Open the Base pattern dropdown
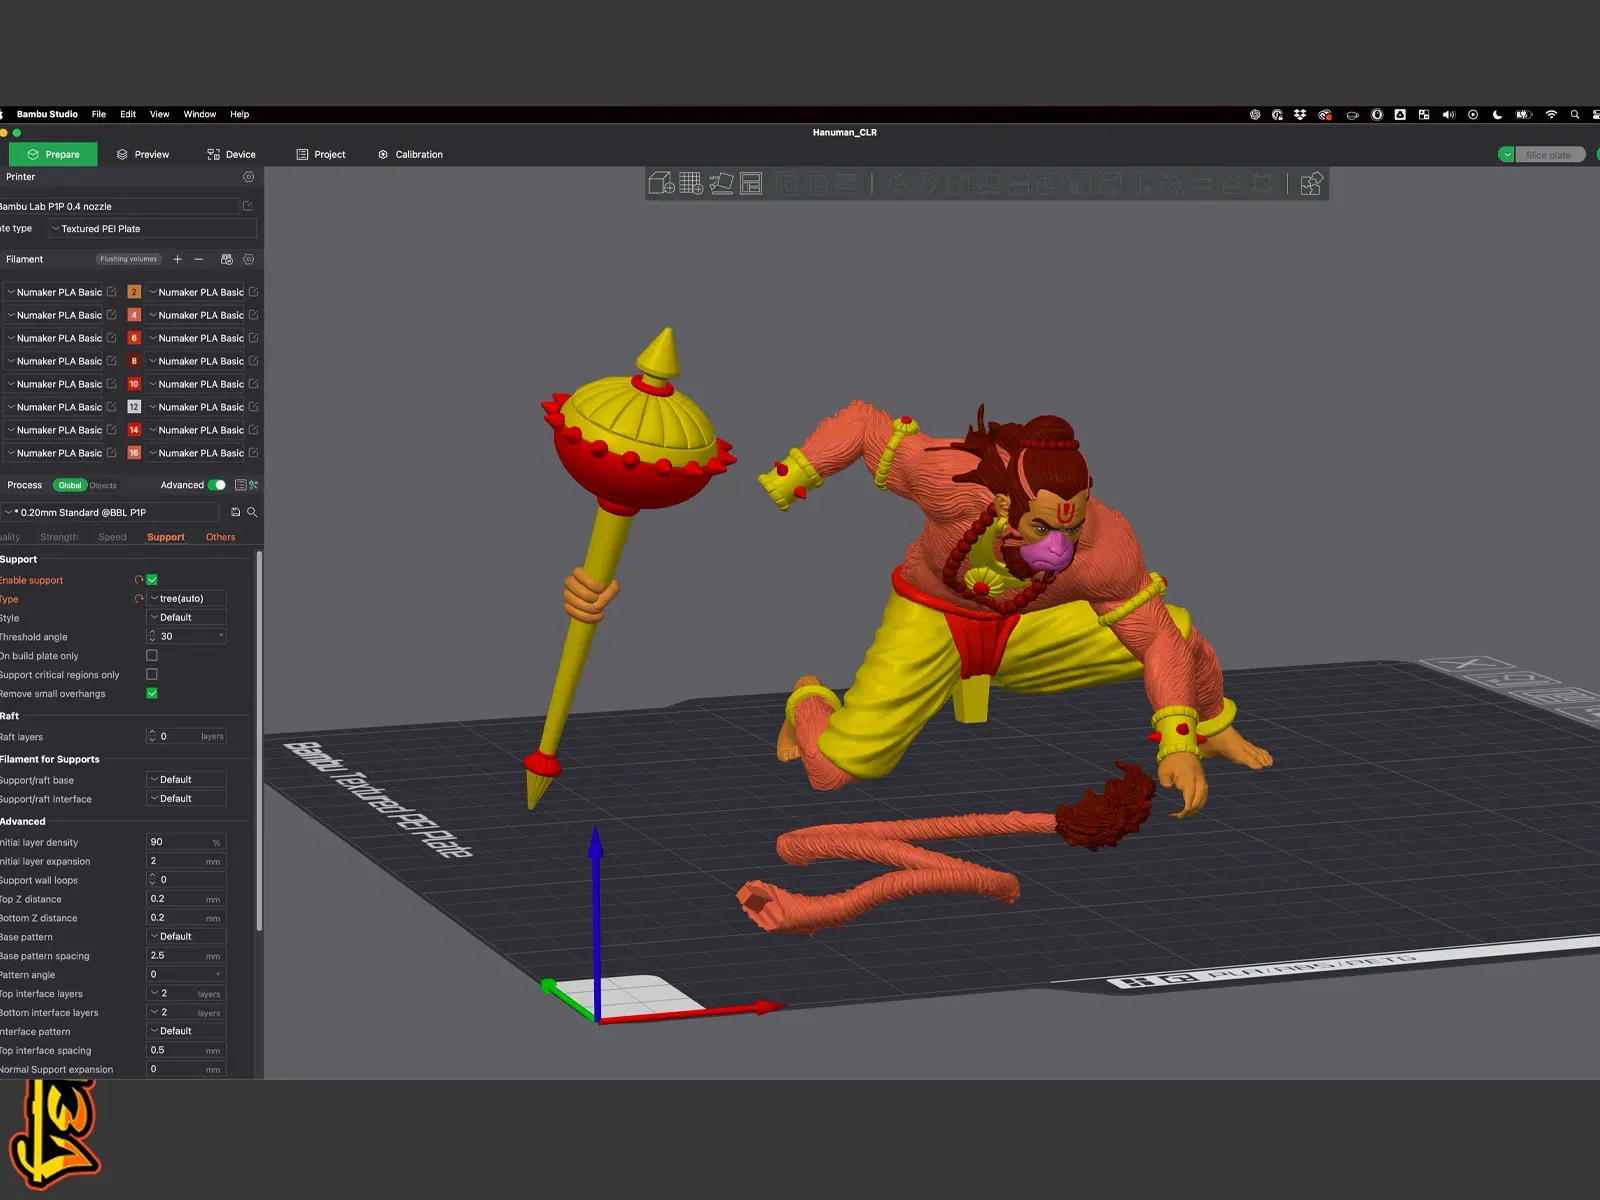 (x=186, y=936)
